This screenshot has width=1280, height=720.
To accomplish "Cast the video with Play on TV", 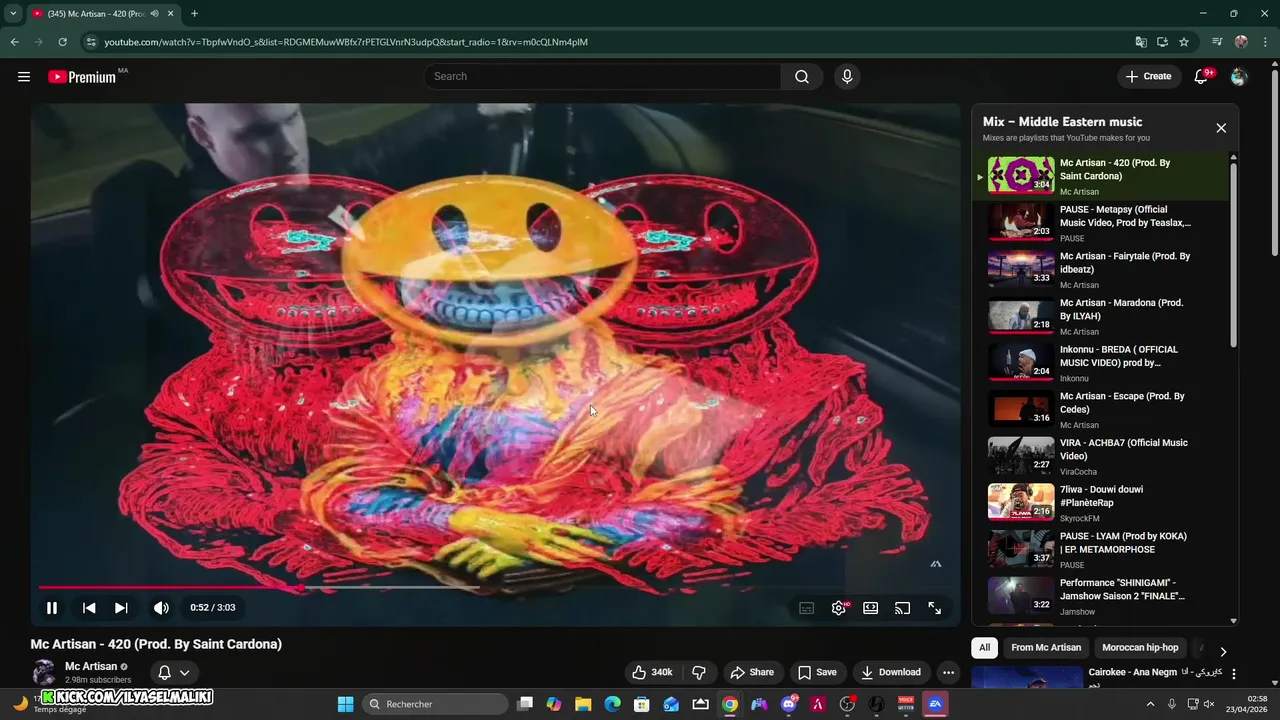I will pyautogui.click(x=903, y=608).
